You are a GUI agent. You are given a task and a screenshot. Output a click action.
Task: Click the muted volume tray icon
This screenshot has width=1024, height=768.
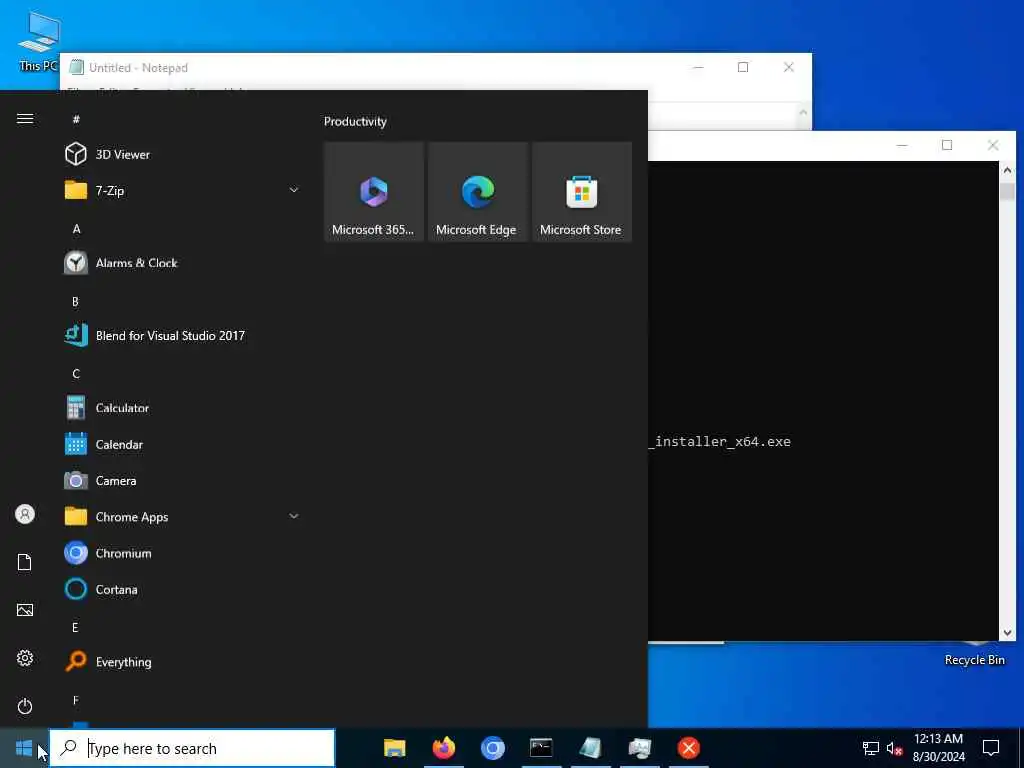point(894,748)
